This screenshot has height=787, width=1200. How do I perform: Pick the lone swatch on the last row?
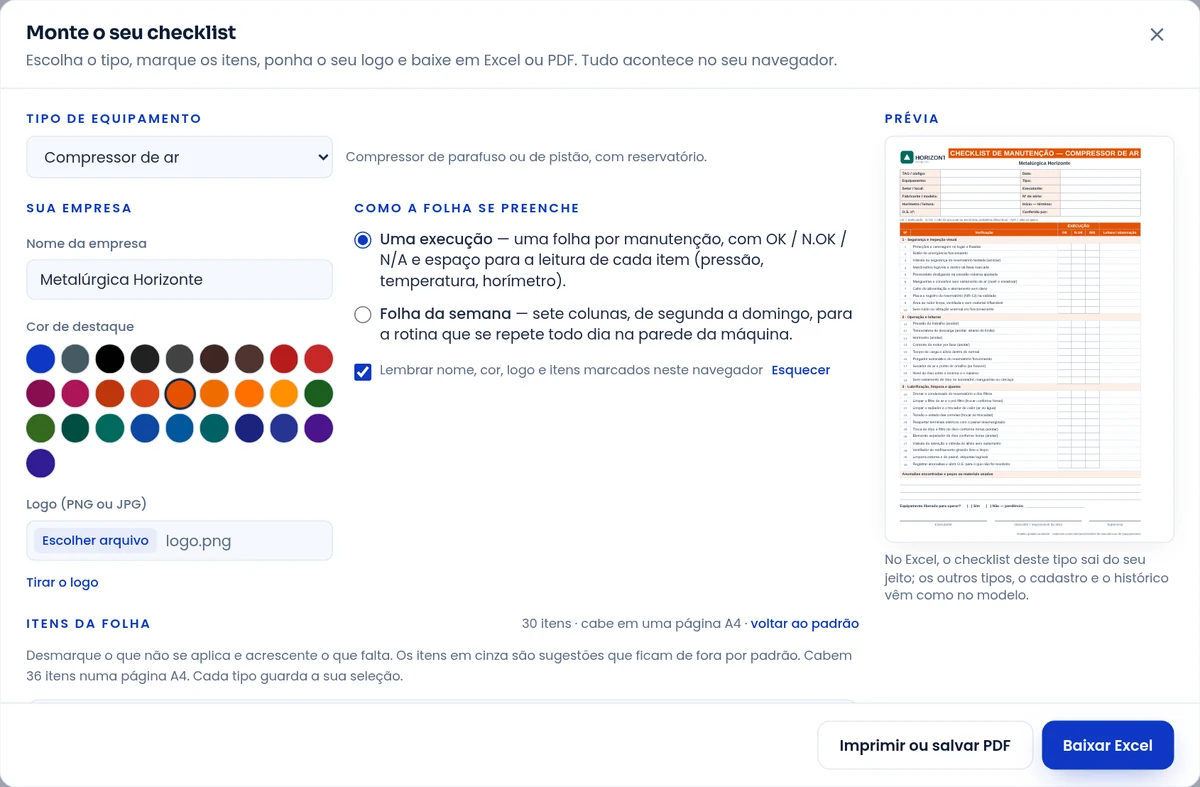click(40, 463)
